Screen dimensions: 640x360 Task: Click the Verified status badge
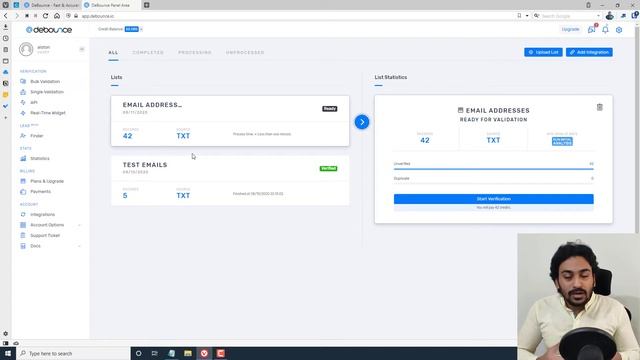pyautogui.click(x=328, y=168)
